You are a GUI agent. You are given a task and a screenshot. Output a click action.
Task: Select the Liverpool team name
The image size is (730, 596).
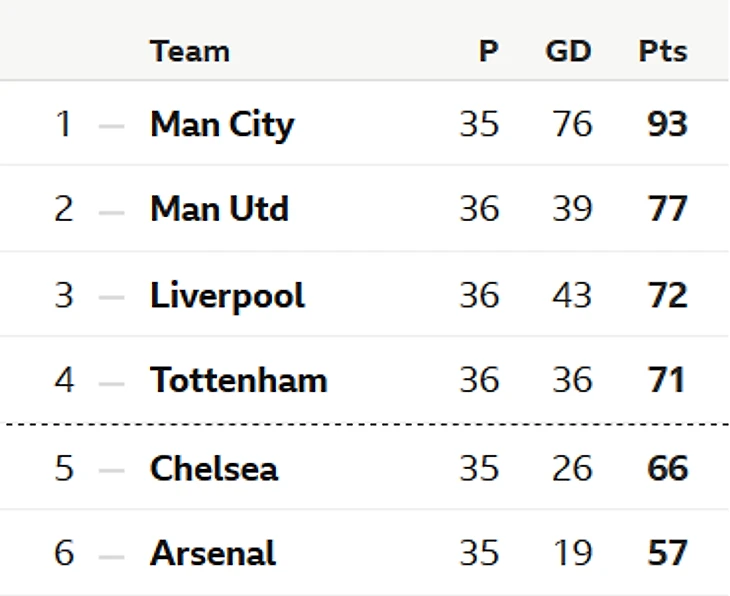coord(227,296)
